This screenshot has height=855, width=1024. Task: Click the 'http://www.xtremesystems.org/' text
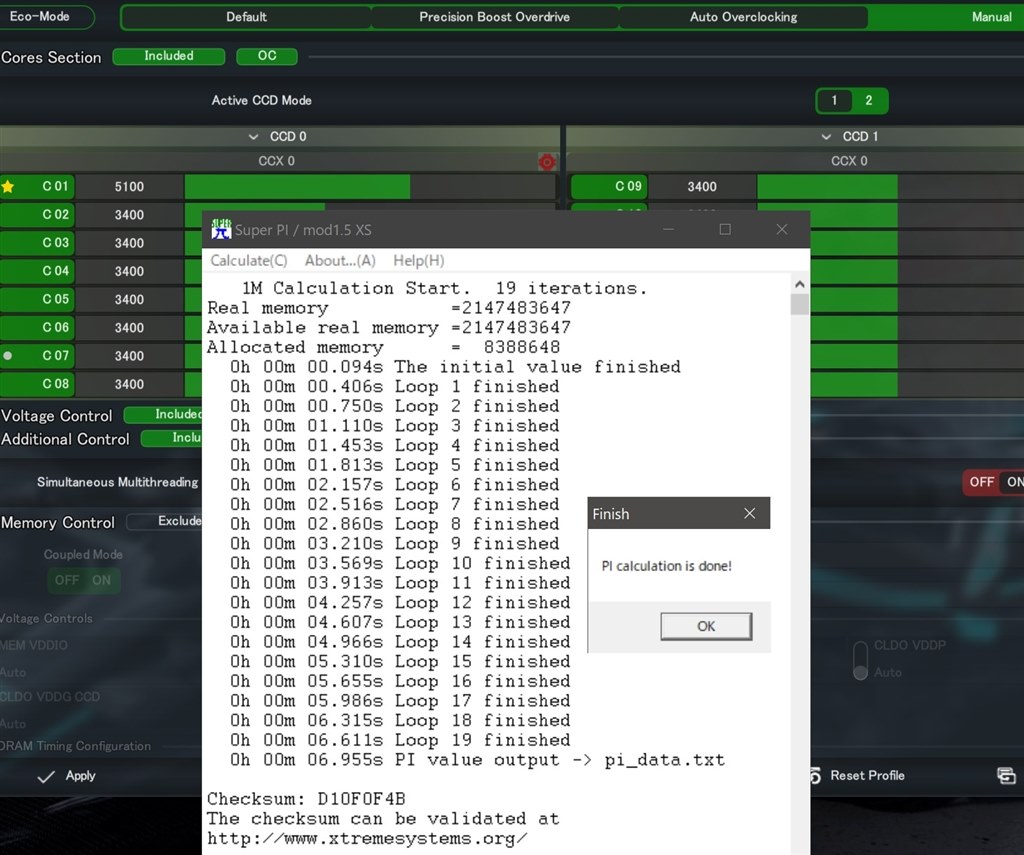367,839
